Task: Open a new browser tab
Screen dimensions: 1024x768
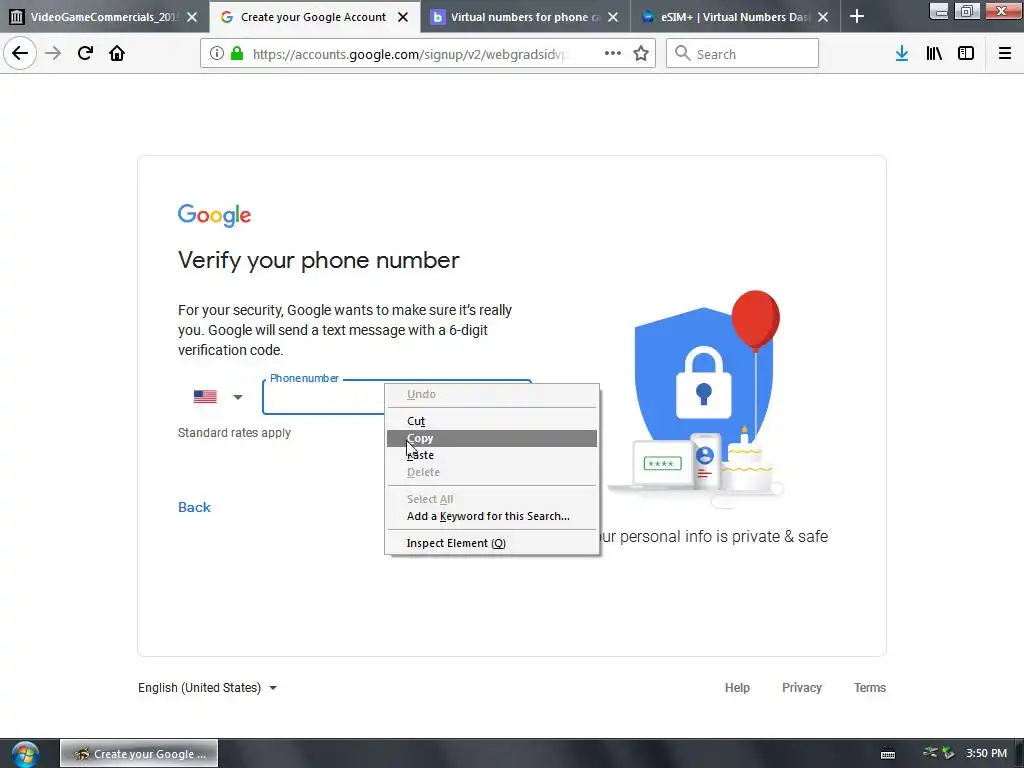Action: tap(857, 17)
